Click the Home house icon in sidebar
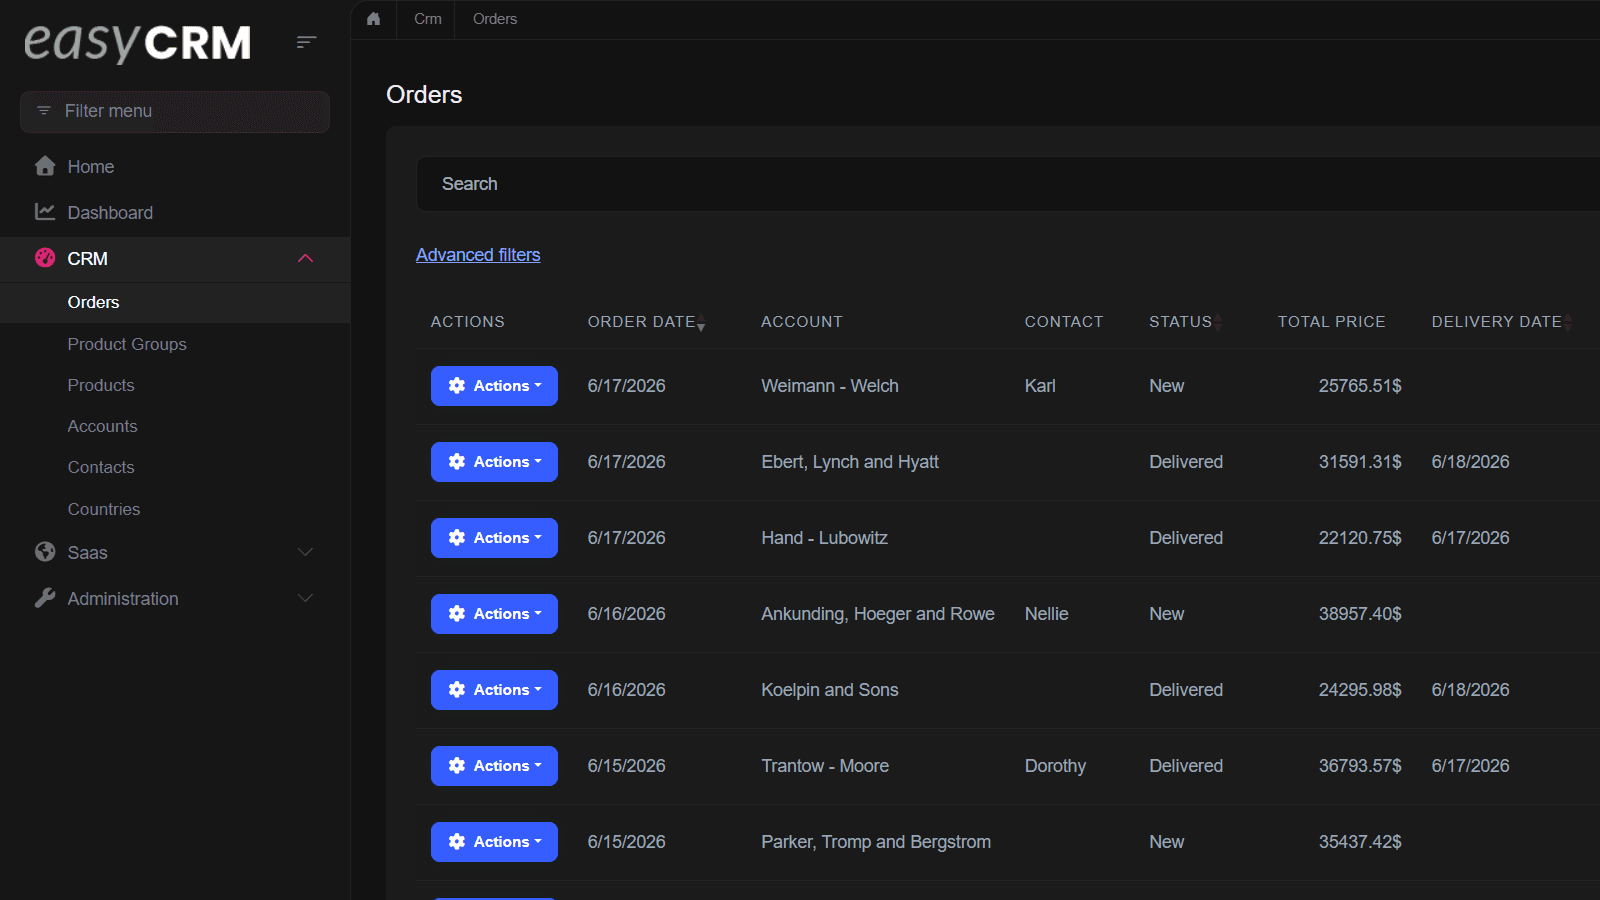 (x=45, y=166)
